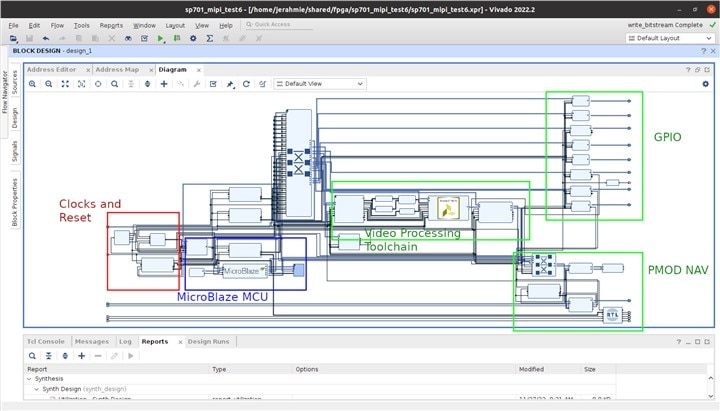Collapse the Synthesis tree node

[29, 379]
